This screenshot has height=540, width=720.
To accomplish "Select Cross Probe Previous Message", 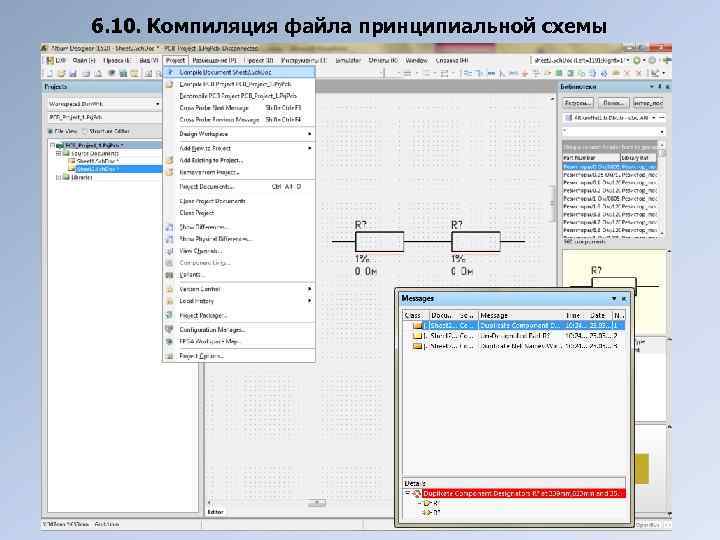I will (x=239, y=119).
